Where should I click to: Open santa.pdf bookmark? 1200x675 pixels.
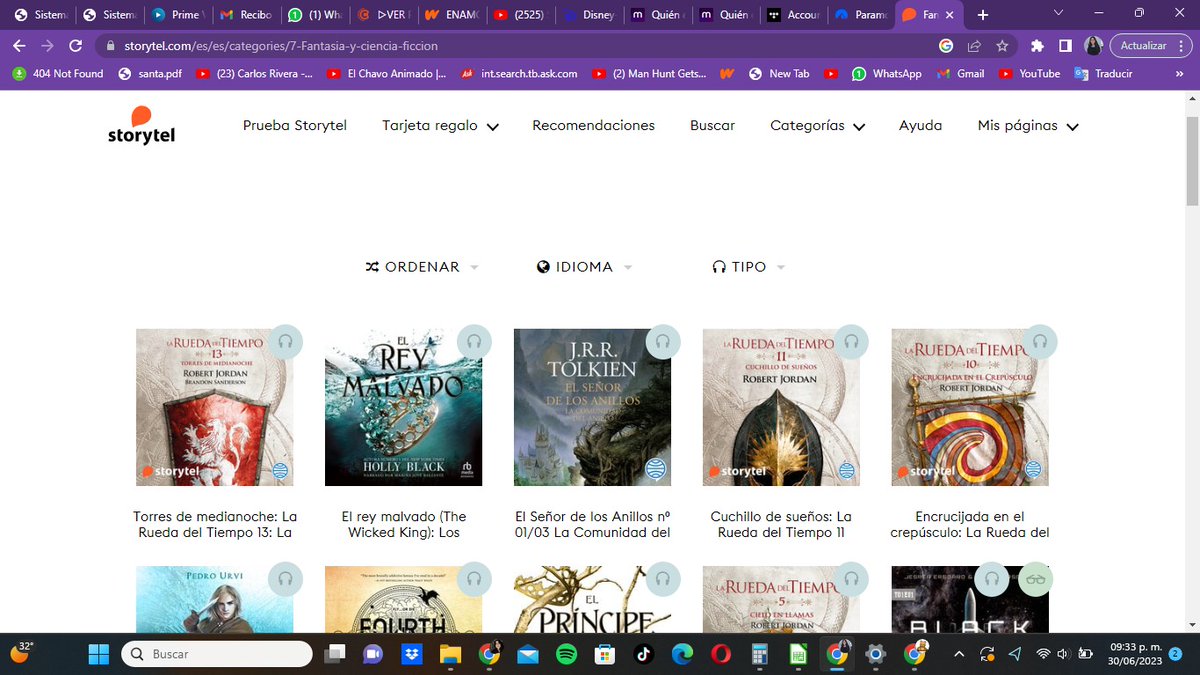click(150, 73)
